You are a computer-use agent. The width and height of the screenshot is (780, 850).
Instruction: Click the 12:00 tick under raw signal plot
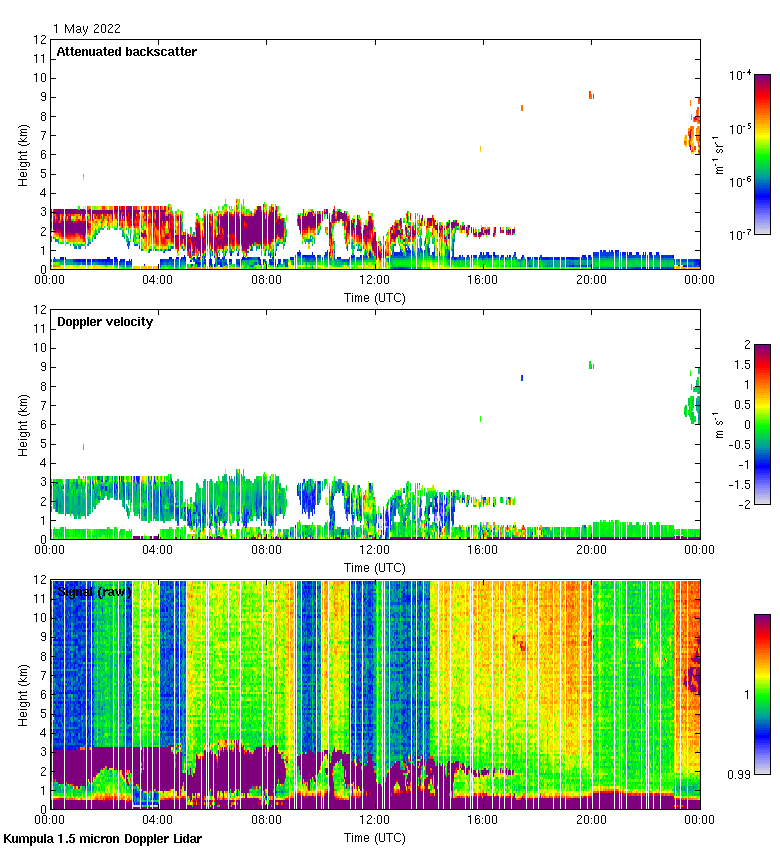(375, 821)
